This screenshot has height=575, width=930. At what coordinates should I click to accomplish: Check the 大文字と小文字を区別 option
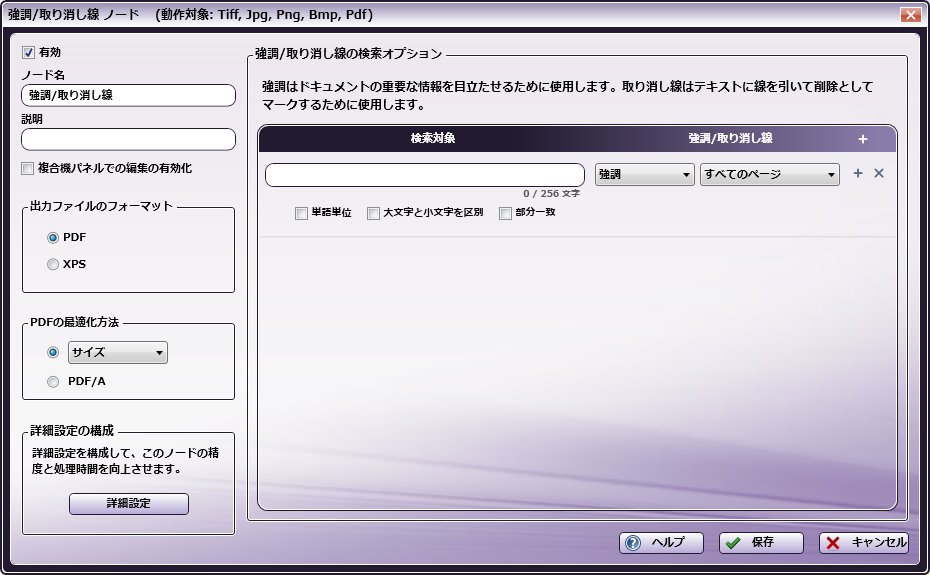(x=373, y=213)
